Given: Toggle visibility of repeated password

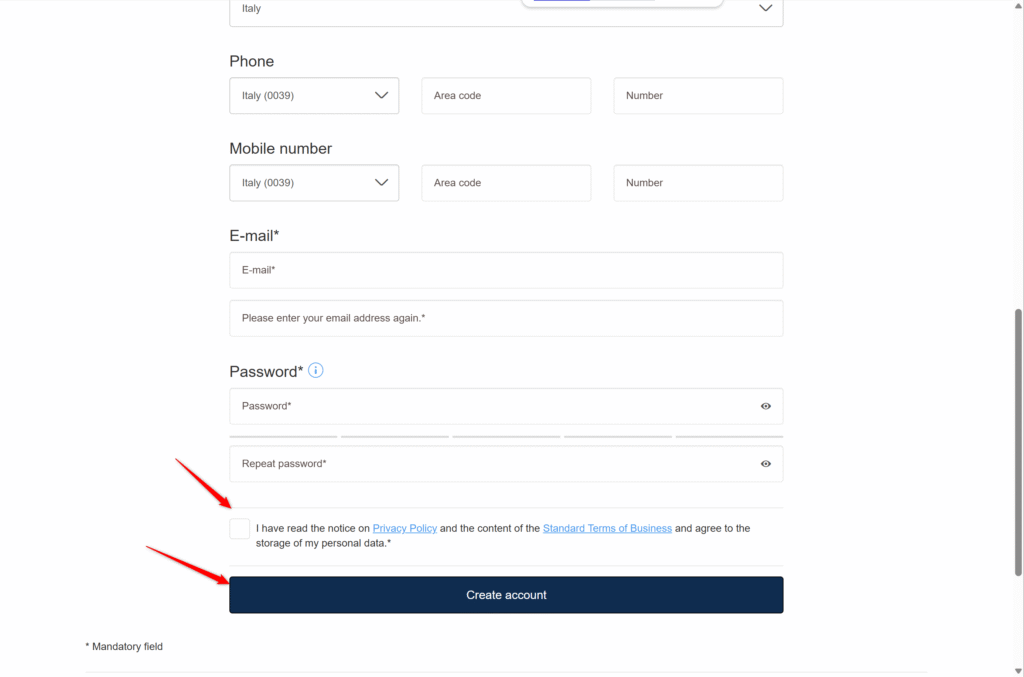Looking at the screenshot, I should (x=765, y=464).
